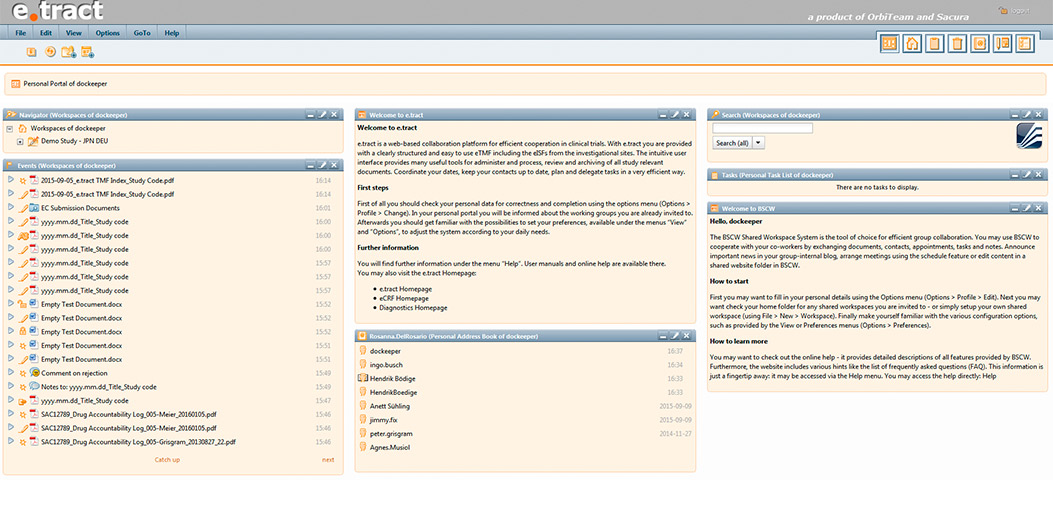Click the edit pencil on Navigator panel header

pyautogui.click(x=323, y=115)
